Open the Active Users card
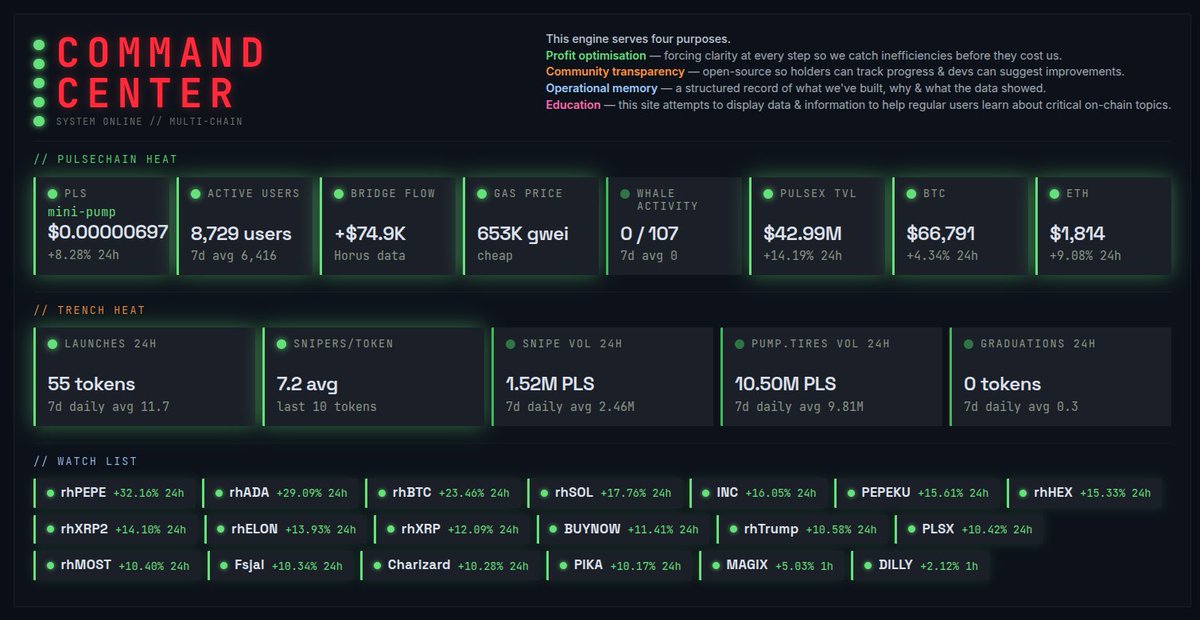 pyautogui.click(x=244, y=227)
